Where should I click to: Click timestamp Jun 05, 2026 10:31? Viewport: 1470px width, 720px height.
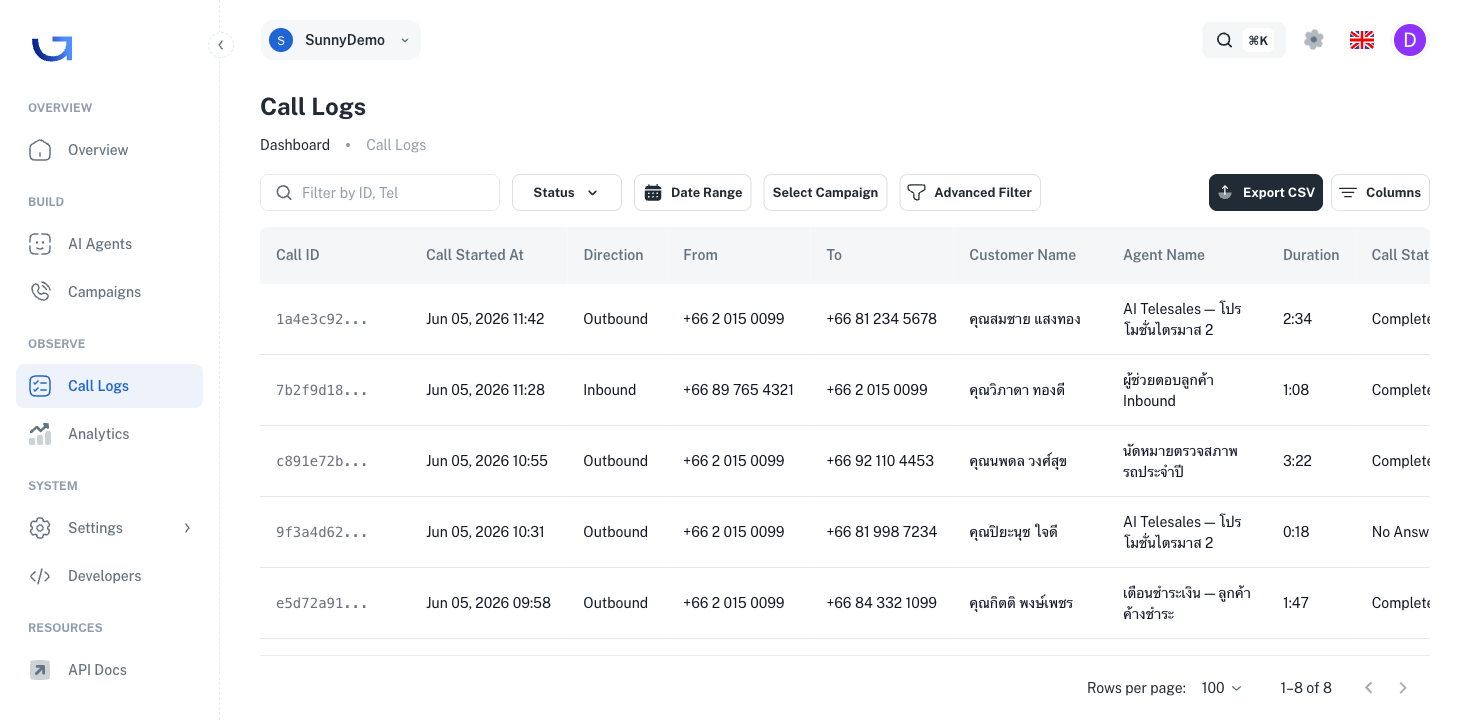485,532
